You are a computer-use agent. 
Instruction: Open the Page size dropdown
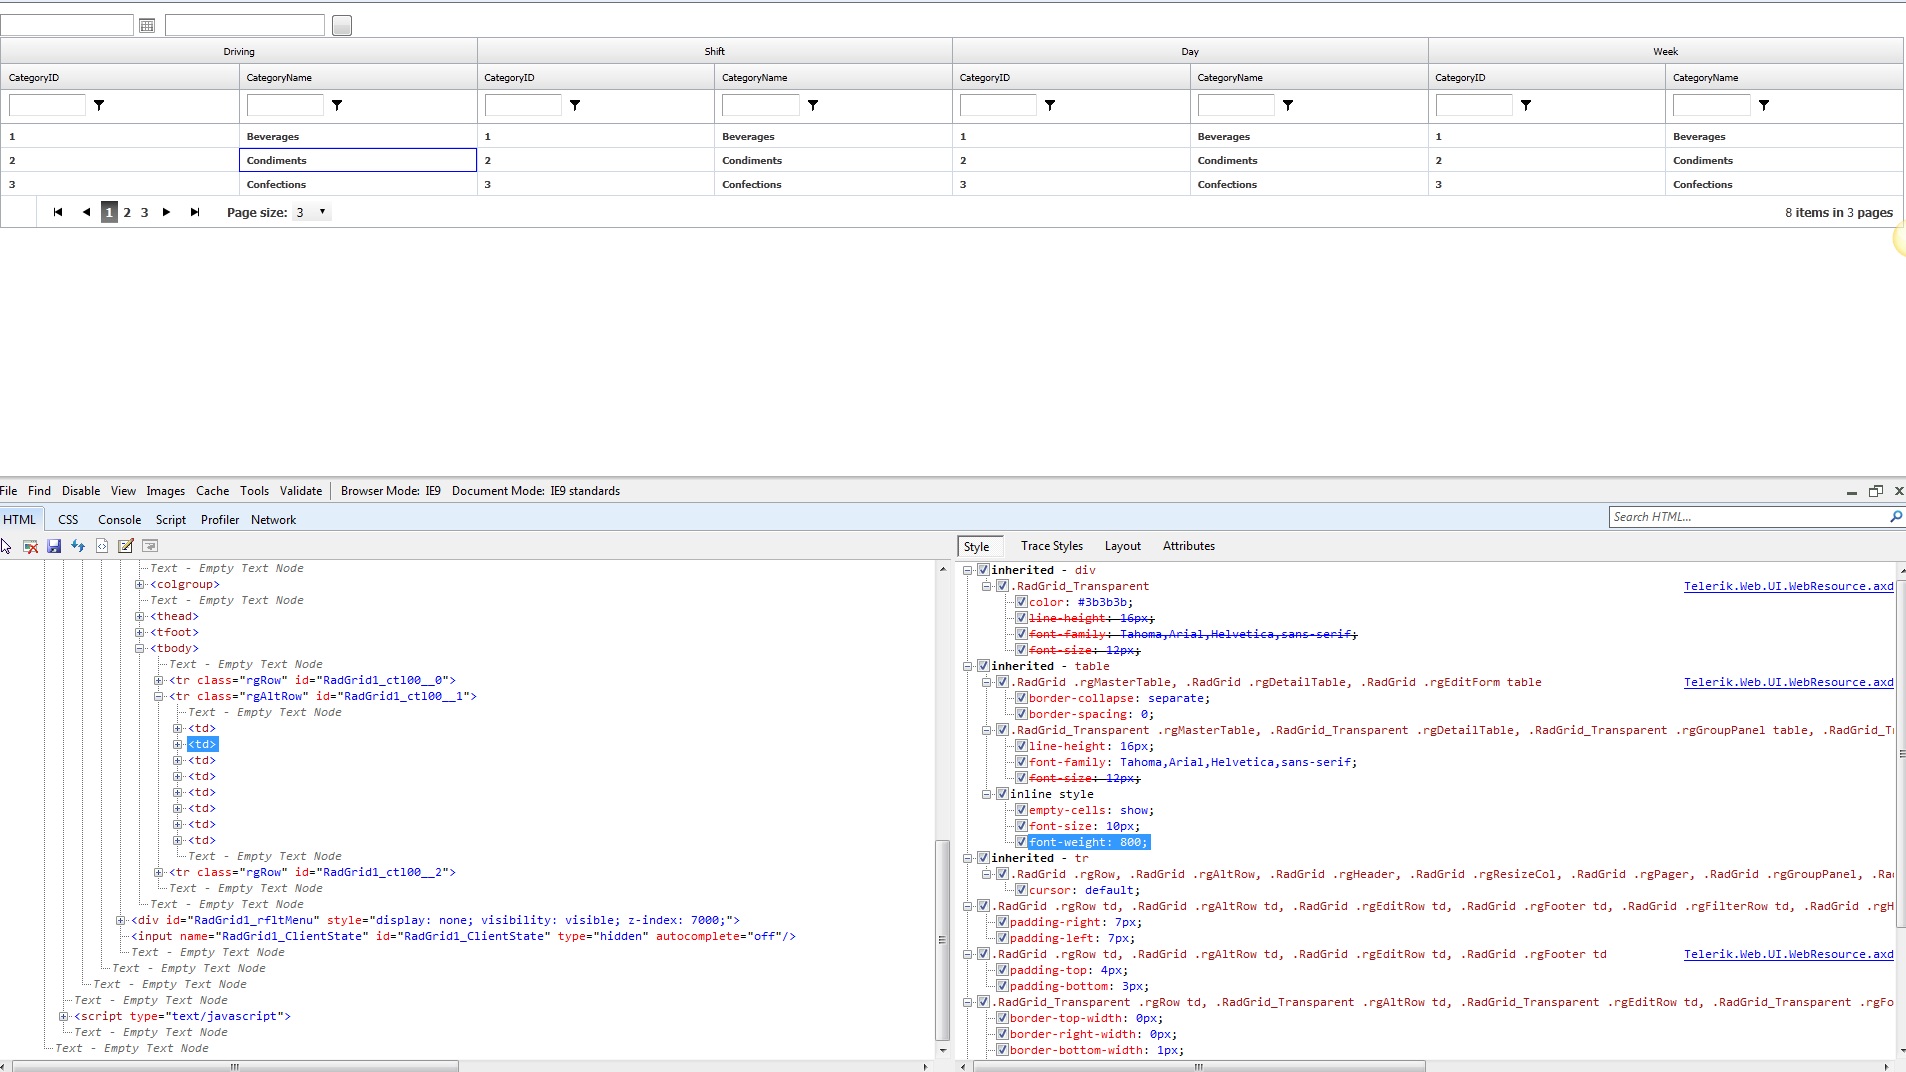coord(321,212)
